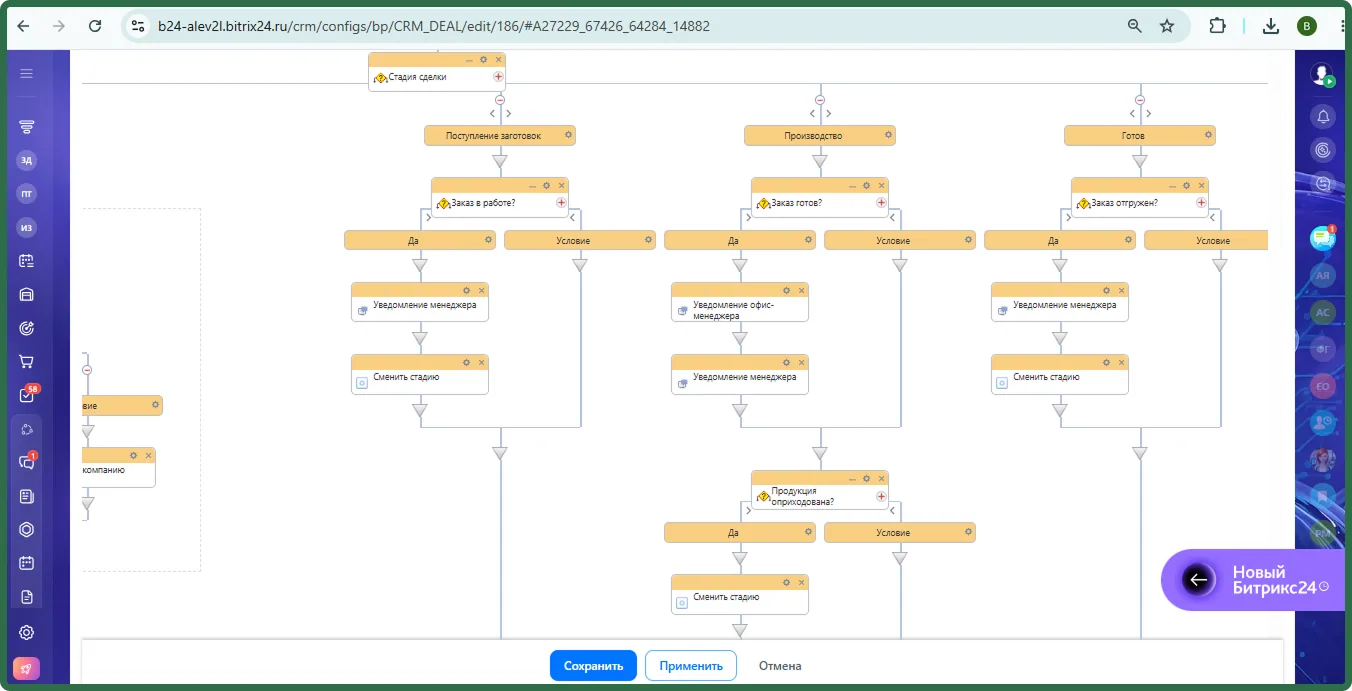
Task: Open gear settings of "Производство" branch
Action: click(x=888, y=134)
